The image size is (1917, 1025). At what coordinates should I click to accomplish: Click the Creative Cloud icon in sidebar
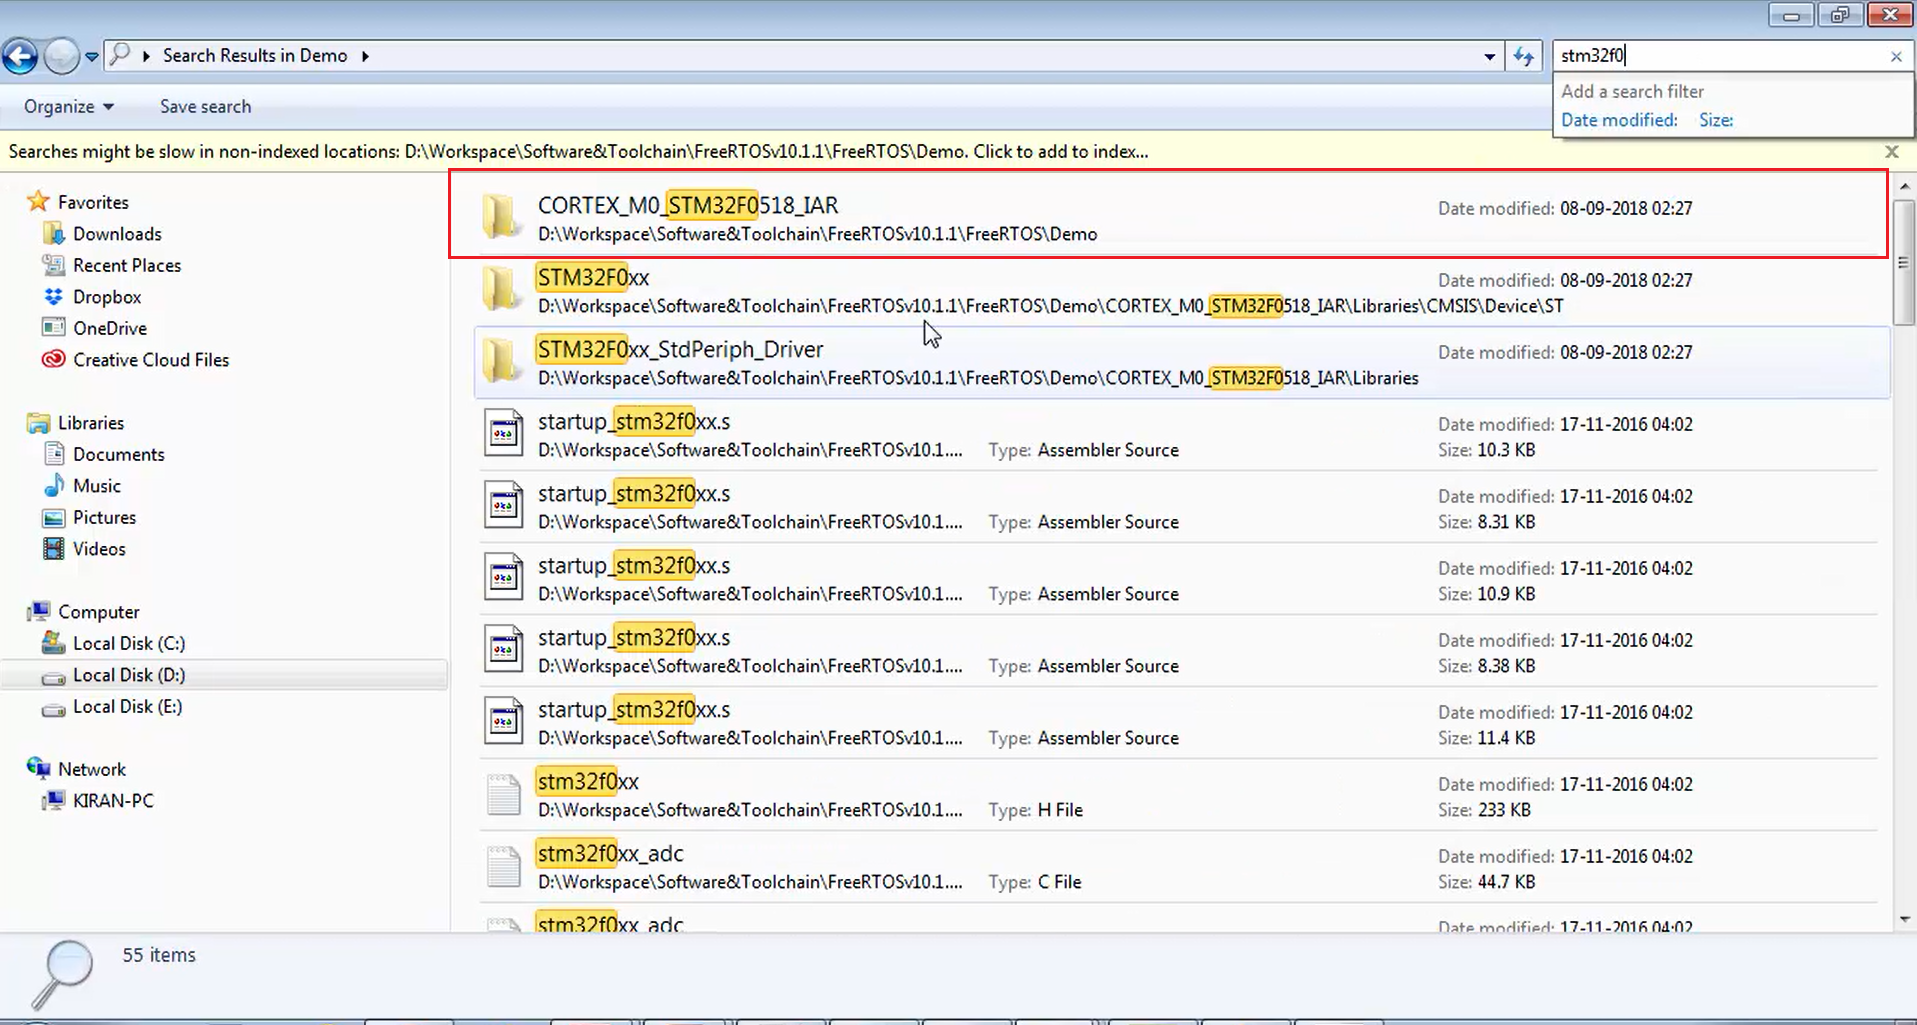coord(53,359)
